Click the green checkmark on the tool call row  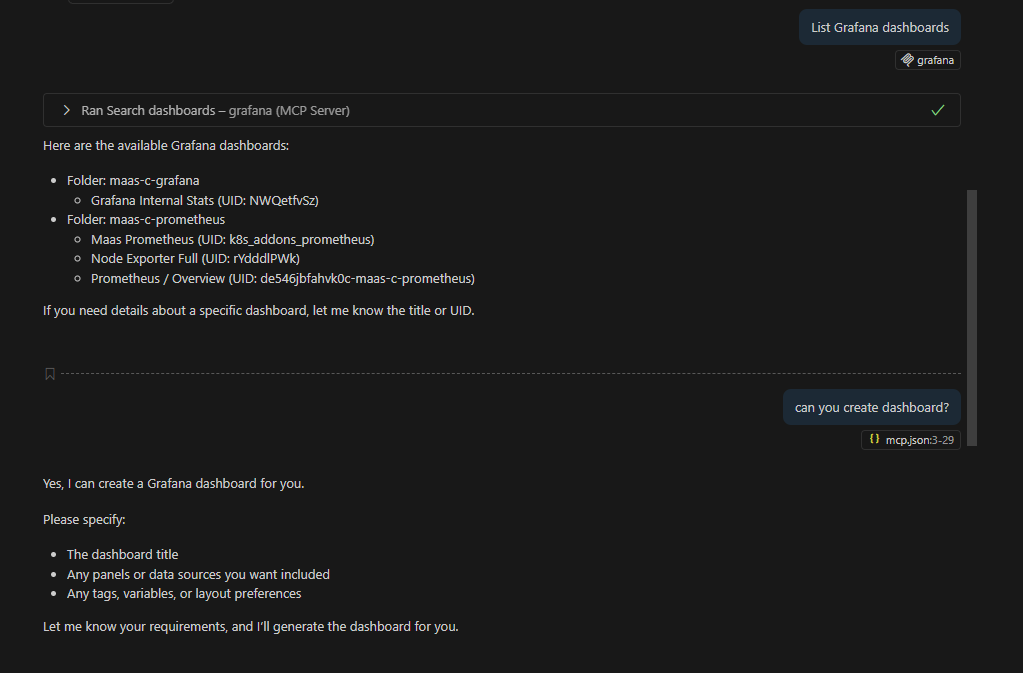[937, 110]
